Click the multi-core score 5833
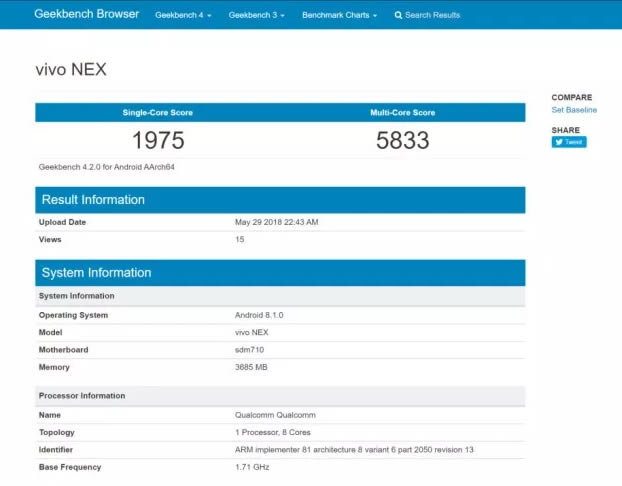 pyautogui.click(x=402, y=141)
